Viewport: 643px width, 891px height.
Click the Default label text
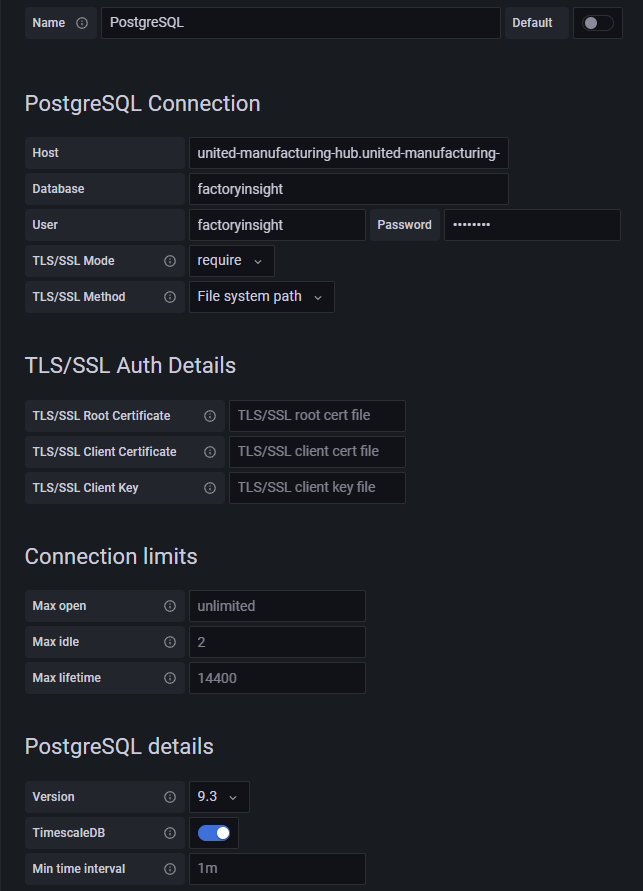(x=532, y=23)
